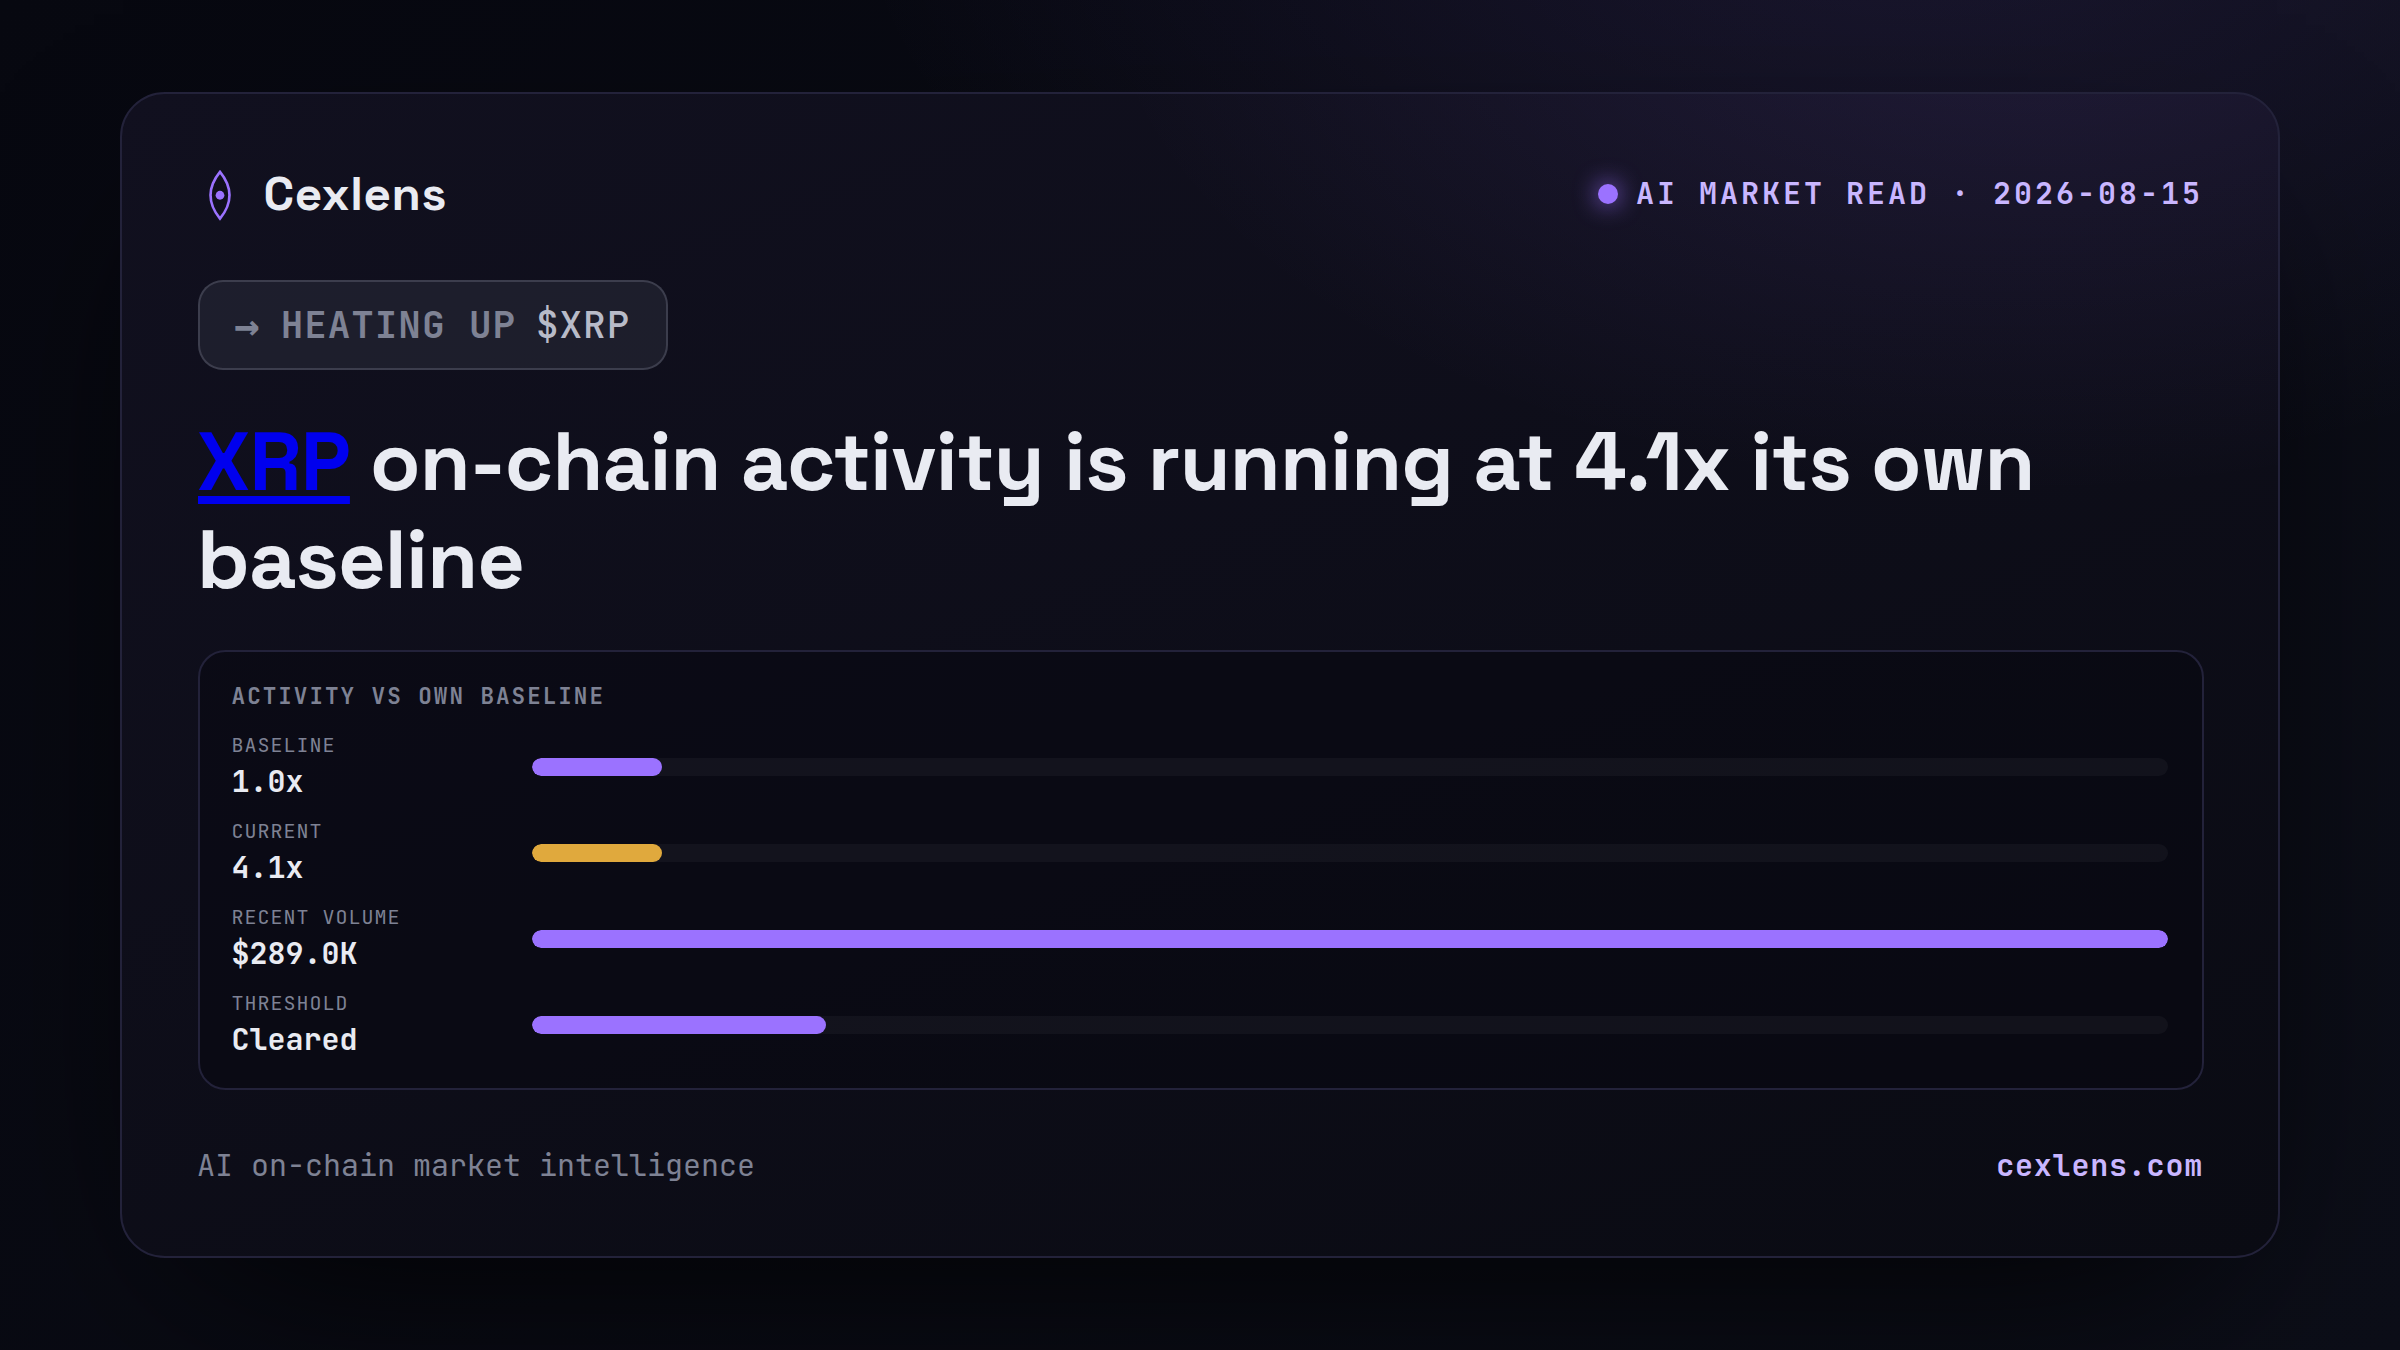The width and height of the screenshot is (2400, 1350).
Task: Click the word baseline in the headline
Action: (361, 561)
